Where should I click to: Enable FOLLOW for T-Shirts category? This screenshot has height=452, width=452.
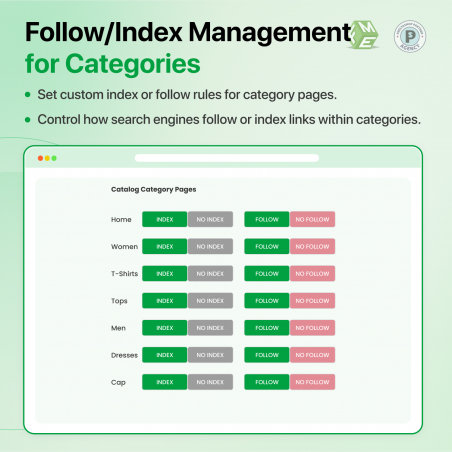pyautogui.click(x=267, y=274)
